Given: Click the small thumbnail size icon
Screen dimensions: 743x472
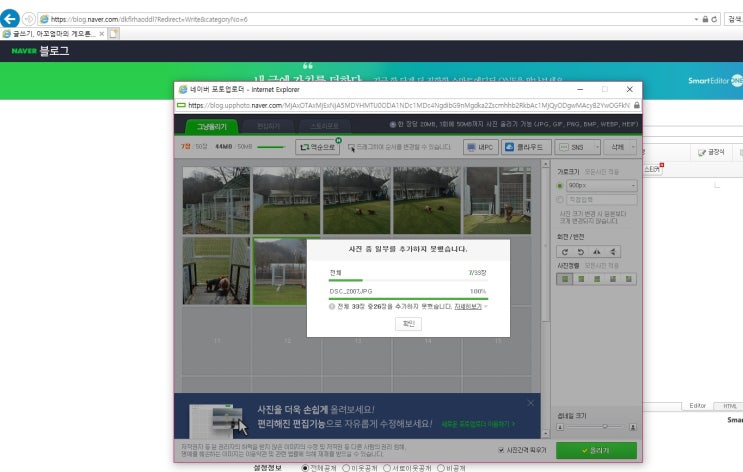Looking at the screenshot, I should click(x=560, y=427).
